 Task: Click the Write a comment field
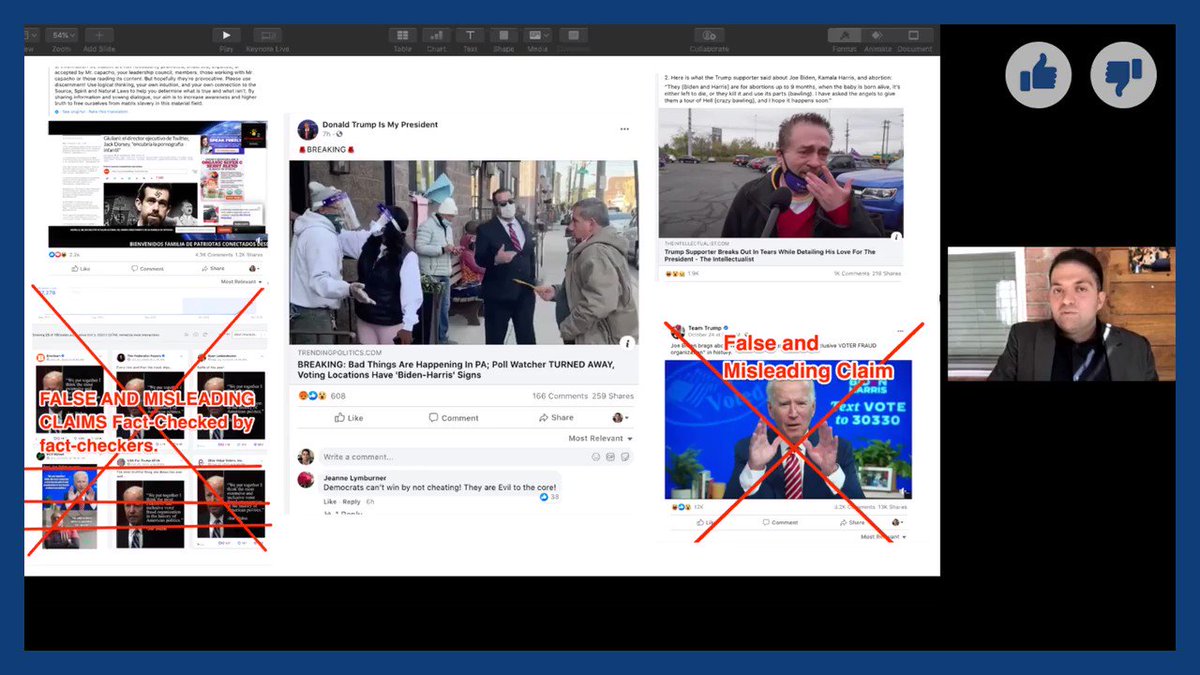coord(475,456)
